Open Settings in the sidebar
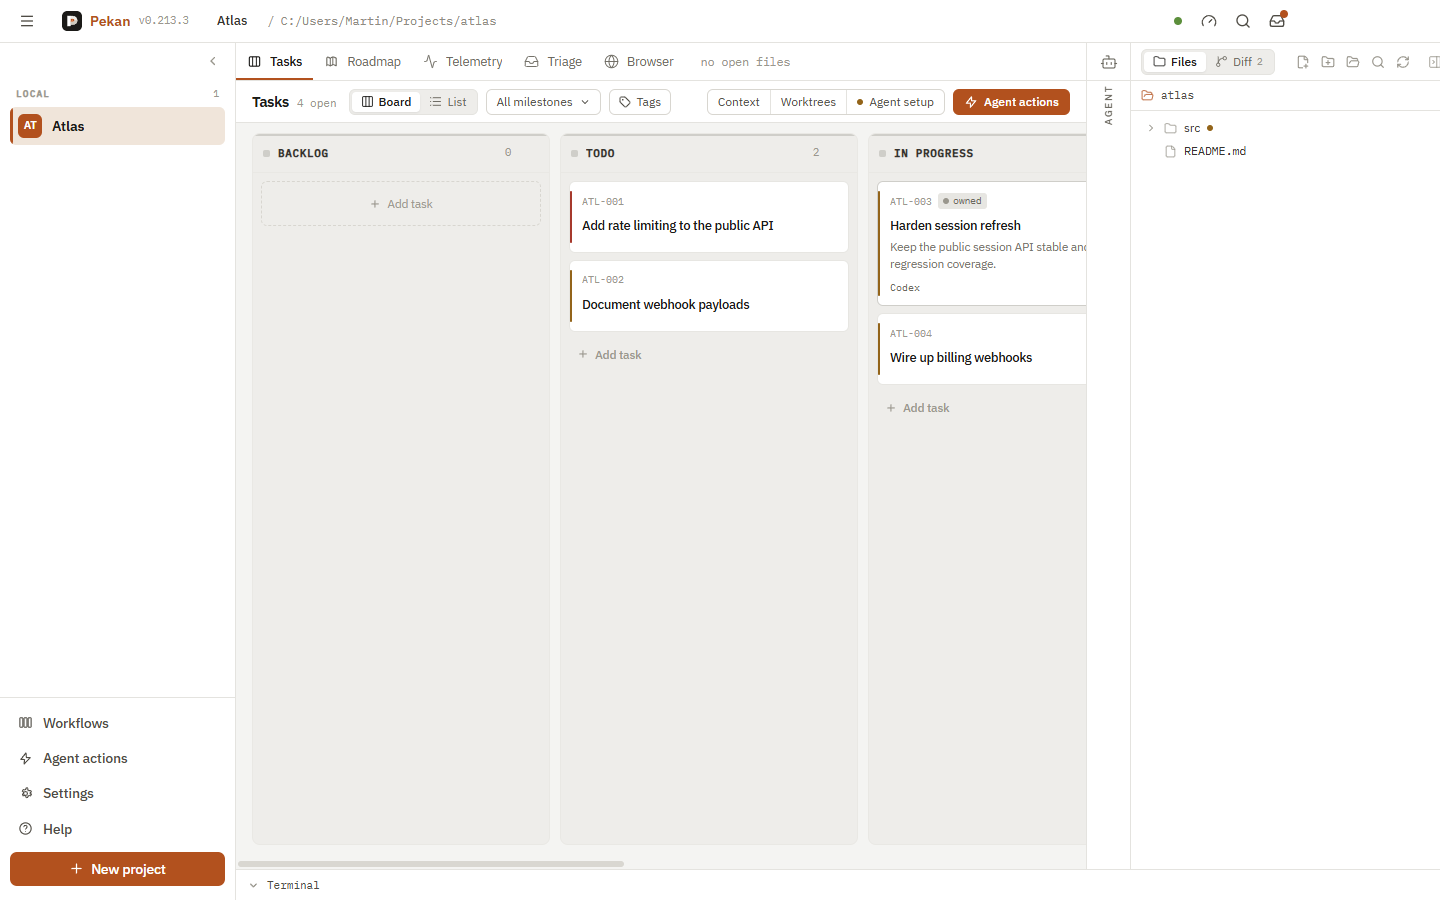The width and height of the screenshot is (1440, 900). (117, 793)
